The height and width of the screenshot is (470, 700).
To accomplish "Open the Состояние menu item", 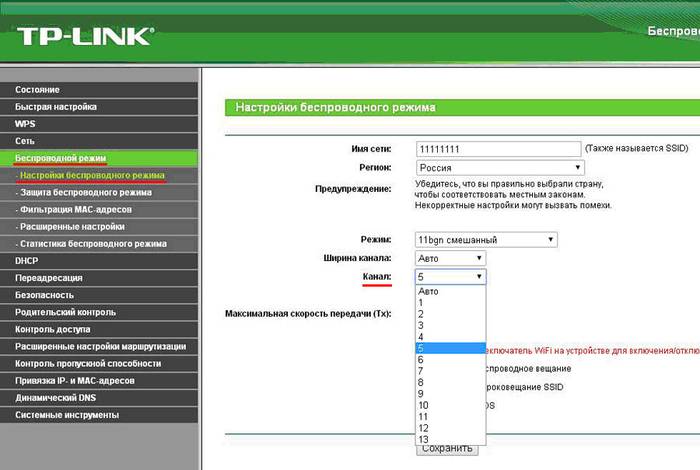I will (37, 90).
